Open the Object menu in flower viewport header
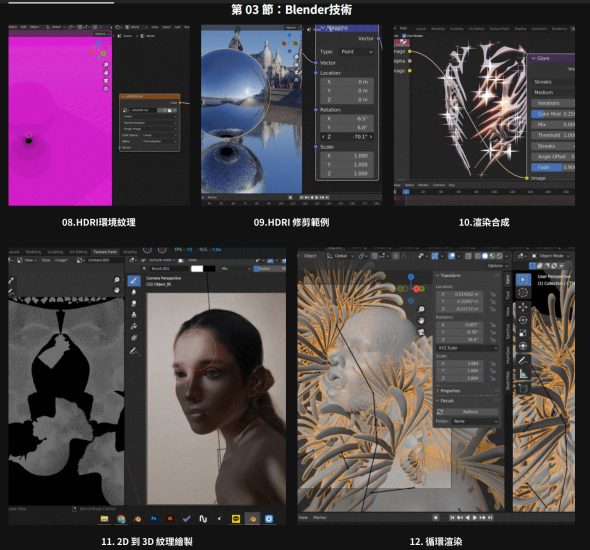Screen dimensions: 590x550 (310, 256)
